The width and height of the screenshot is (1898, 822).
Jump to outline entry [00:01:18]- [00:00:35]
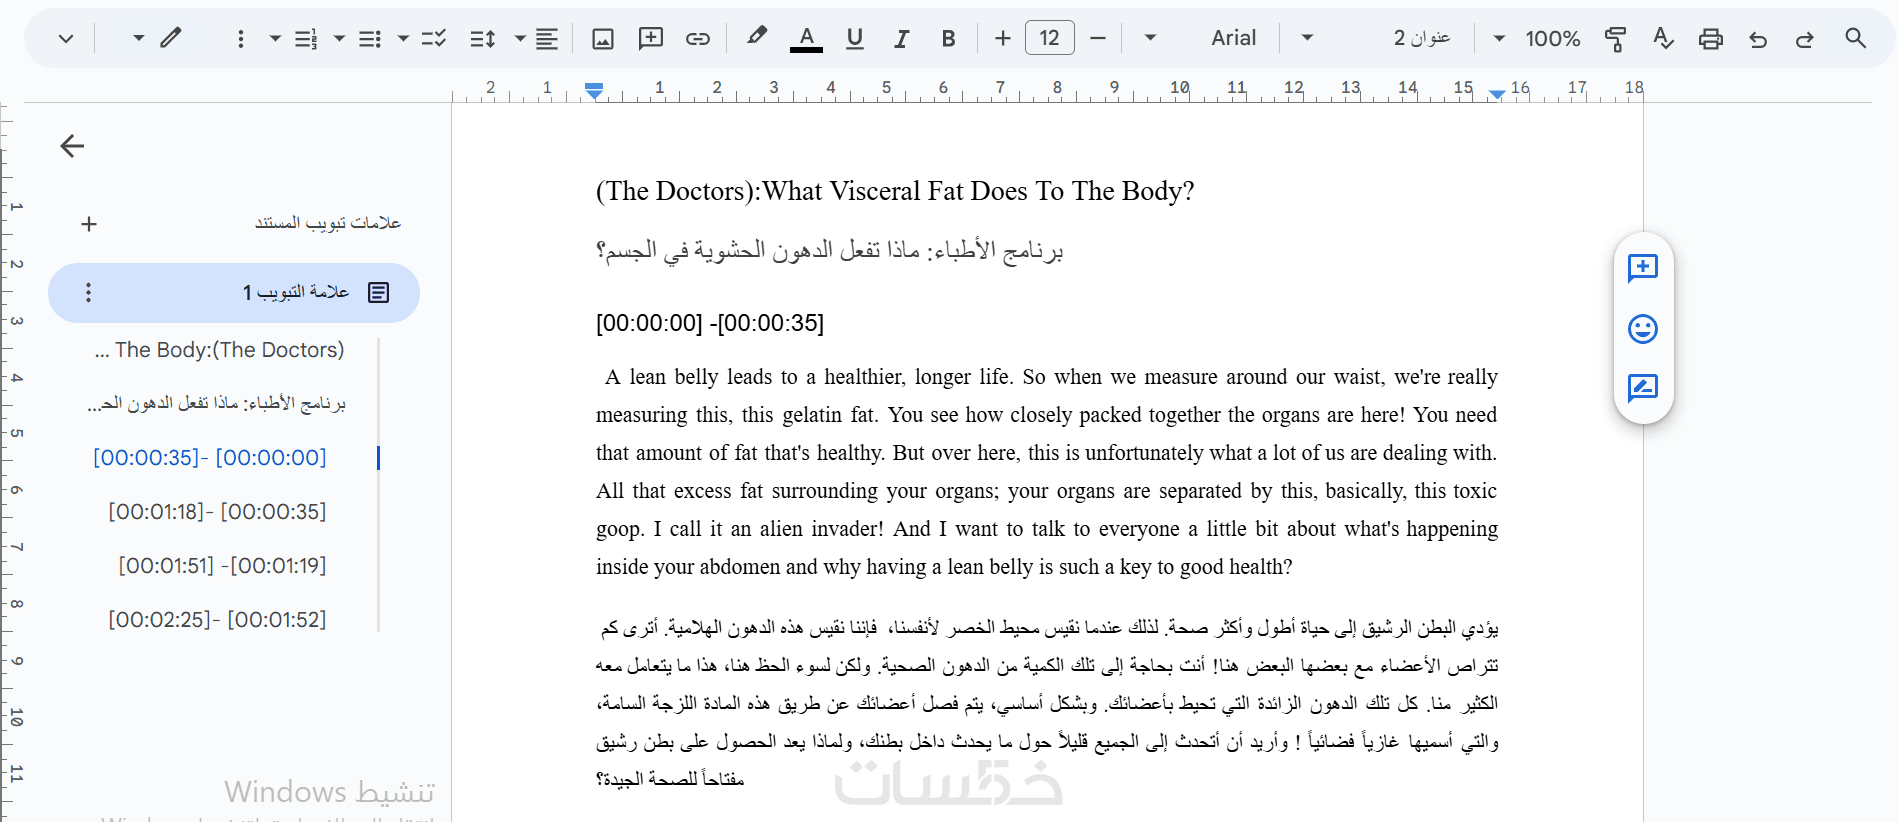(217, 512)
